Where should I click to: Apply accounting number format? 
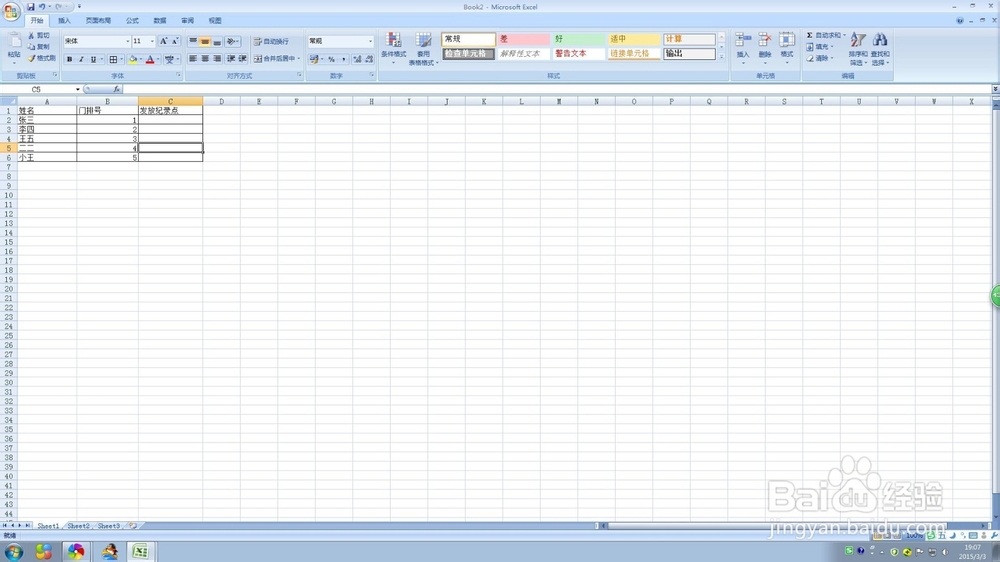pos(314,59)
